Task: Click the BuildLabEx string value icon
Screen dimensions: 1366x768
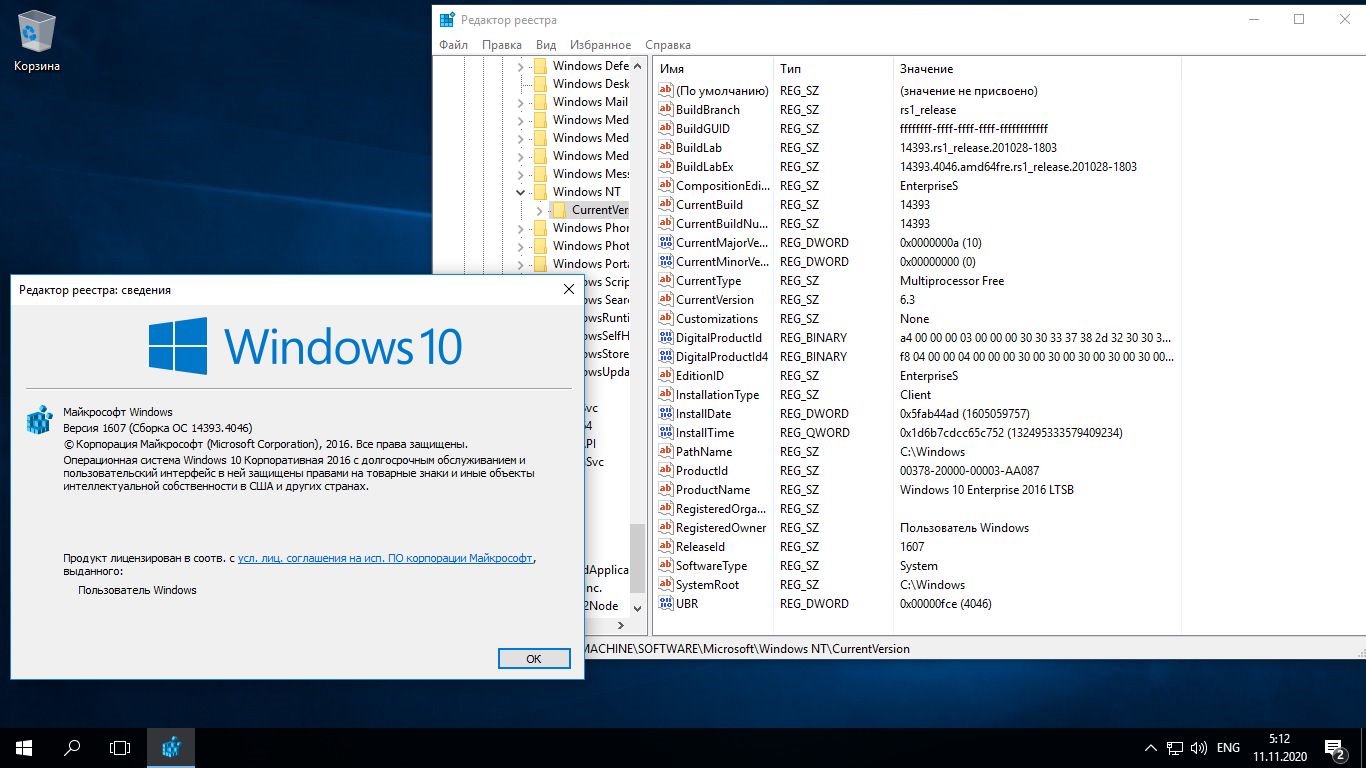Action: [x=666, y=167]
